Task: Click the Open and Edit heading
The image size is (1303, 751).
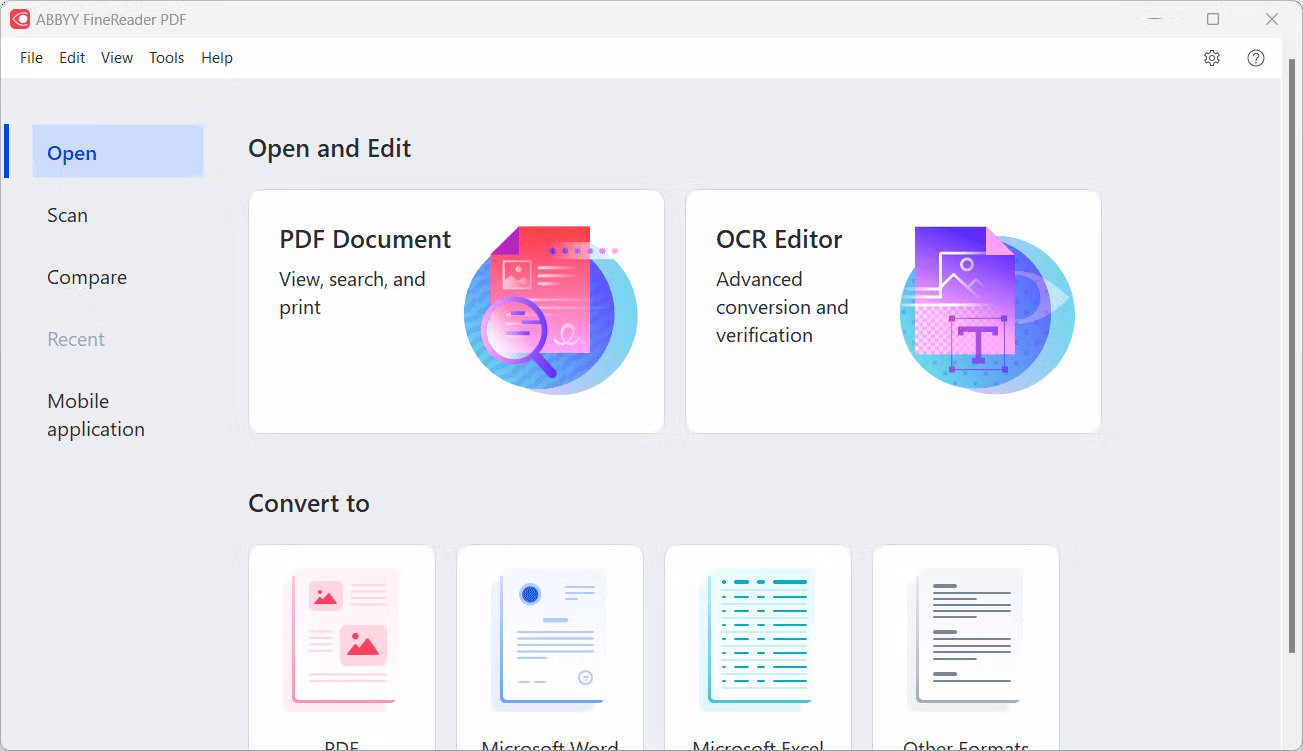Action: tap(330, 149)
